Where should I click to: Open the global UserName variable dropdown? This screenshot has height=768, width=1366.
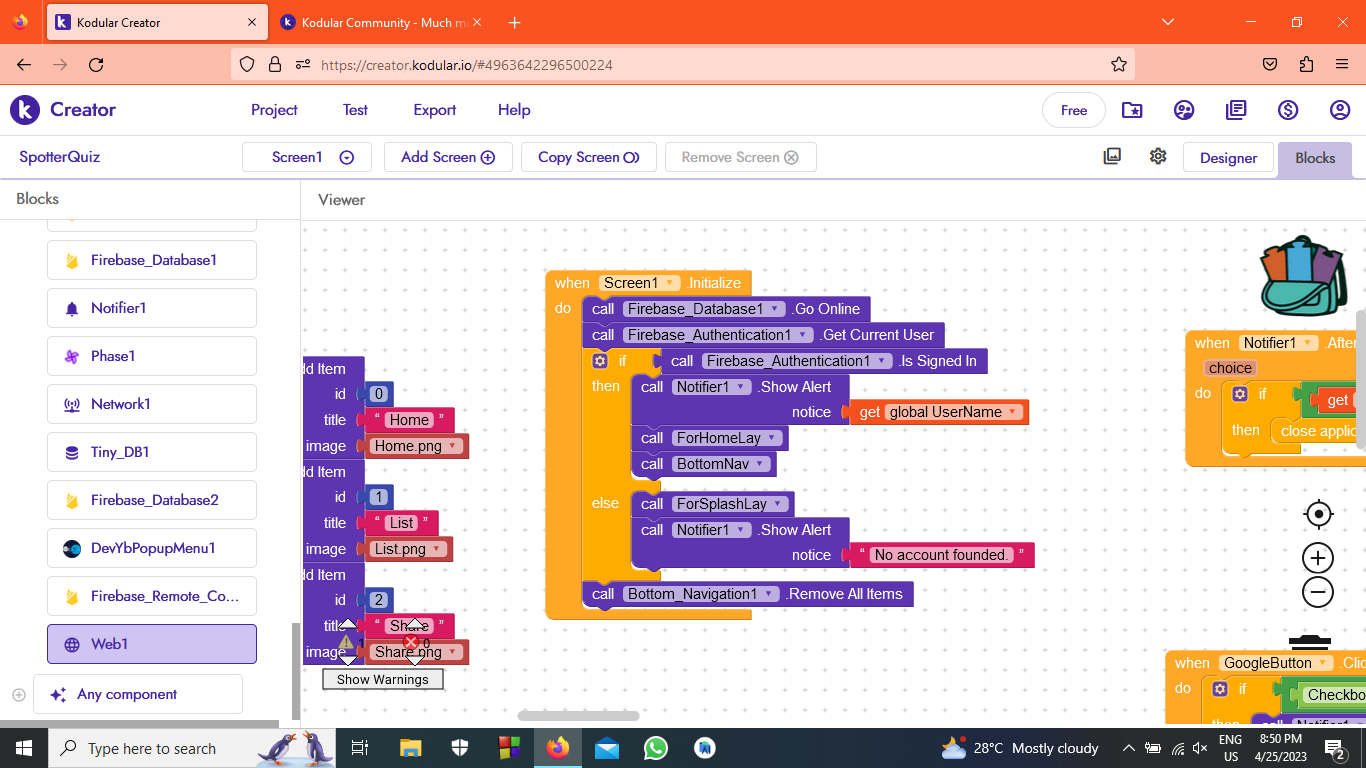click(x=1013, y=412)
